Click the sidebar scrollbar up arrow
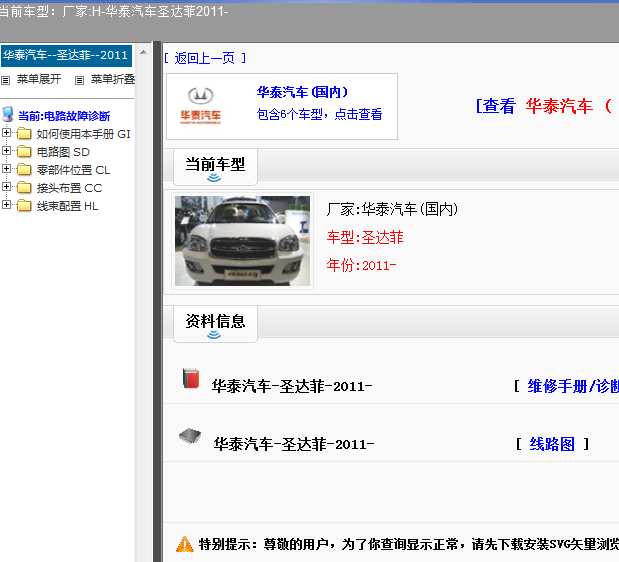 [x=143, y=50]
